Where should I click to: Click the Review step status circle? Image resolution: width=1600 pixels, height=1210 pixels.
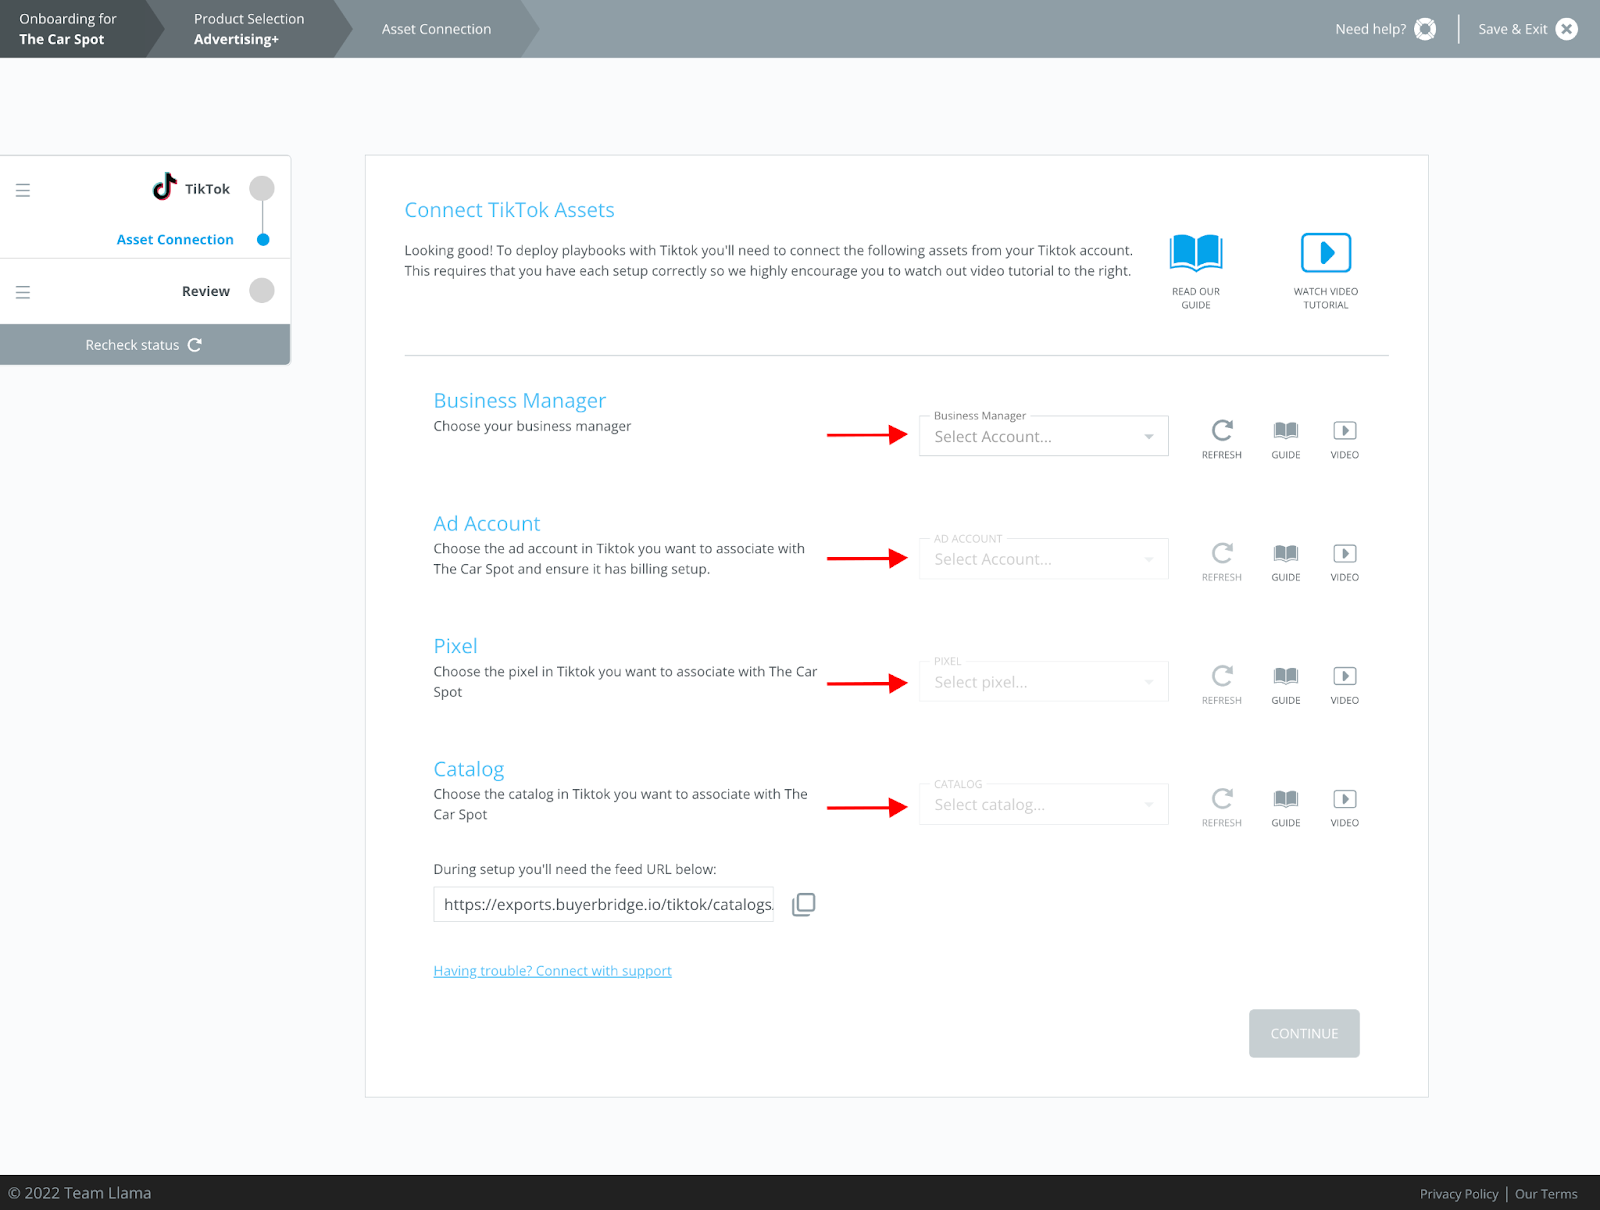[x=262, y=290]
